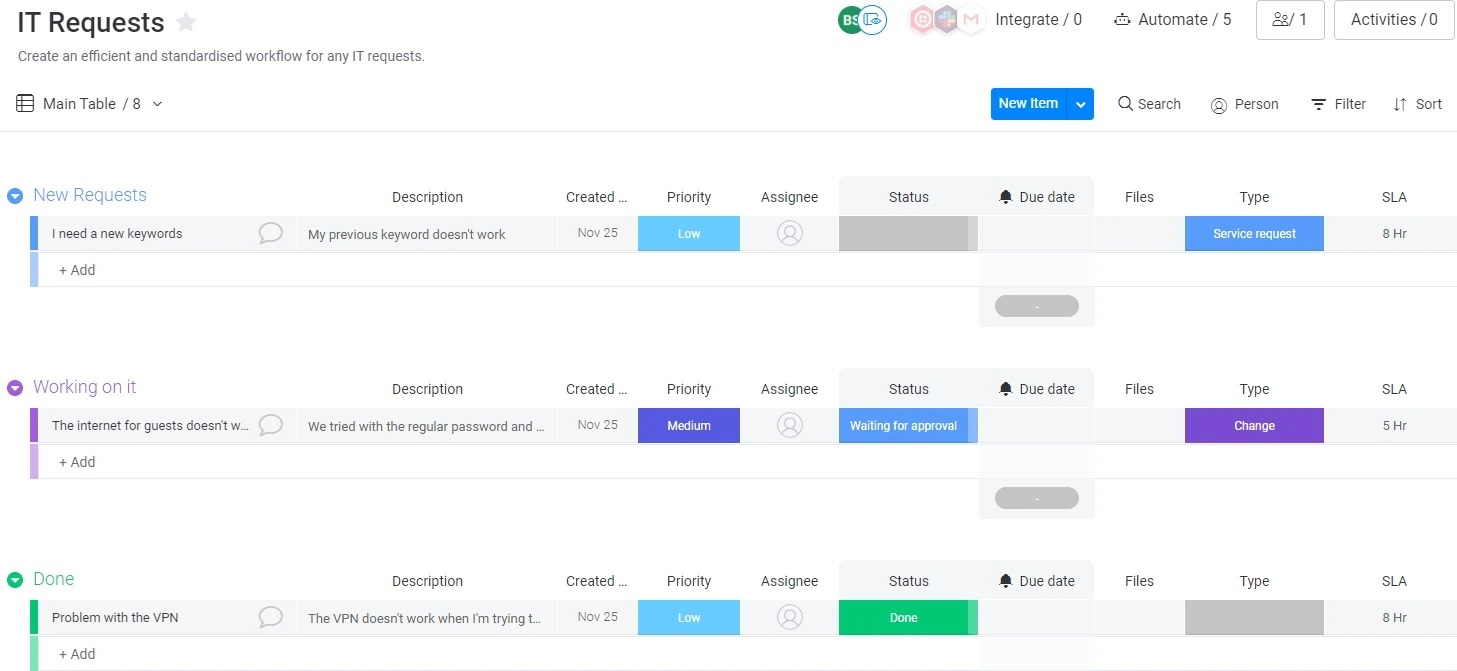Open the New Item dropdown arrow

(x=1080, y=103)
